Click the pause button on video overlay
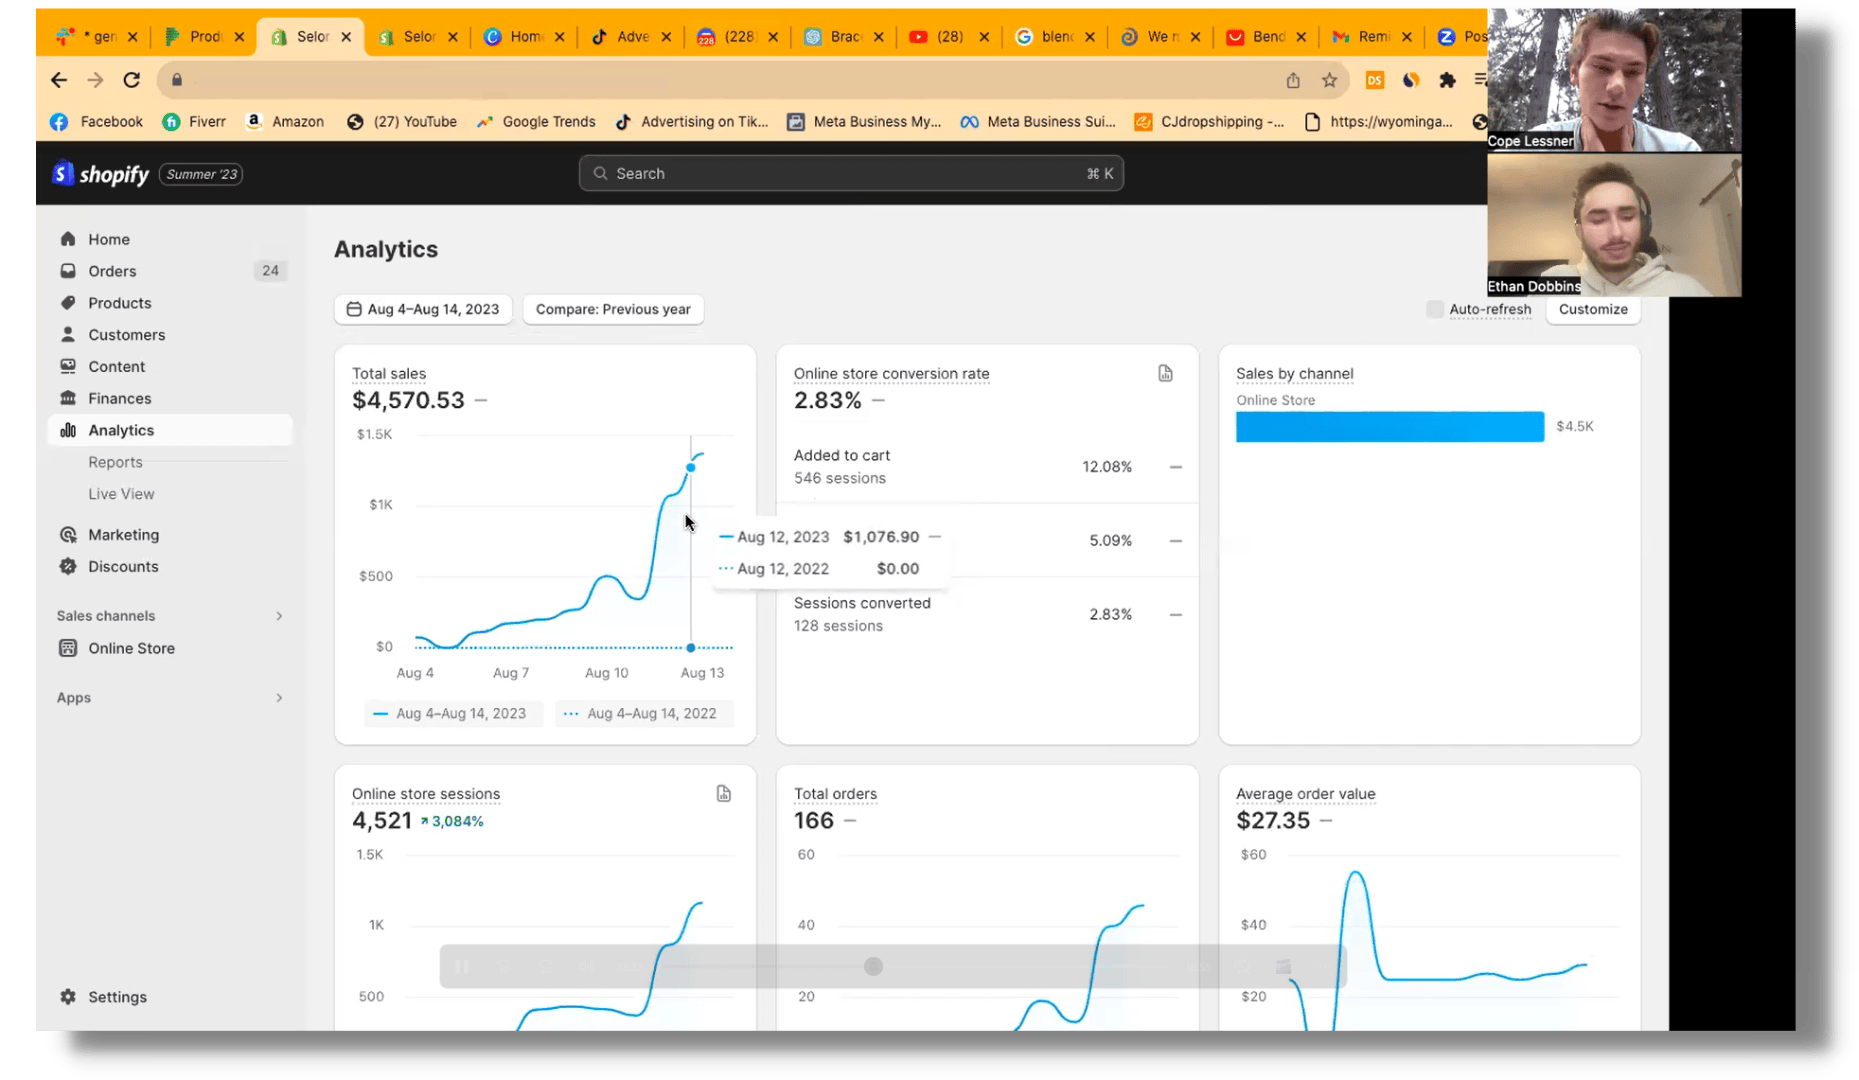 coord(462,966)
